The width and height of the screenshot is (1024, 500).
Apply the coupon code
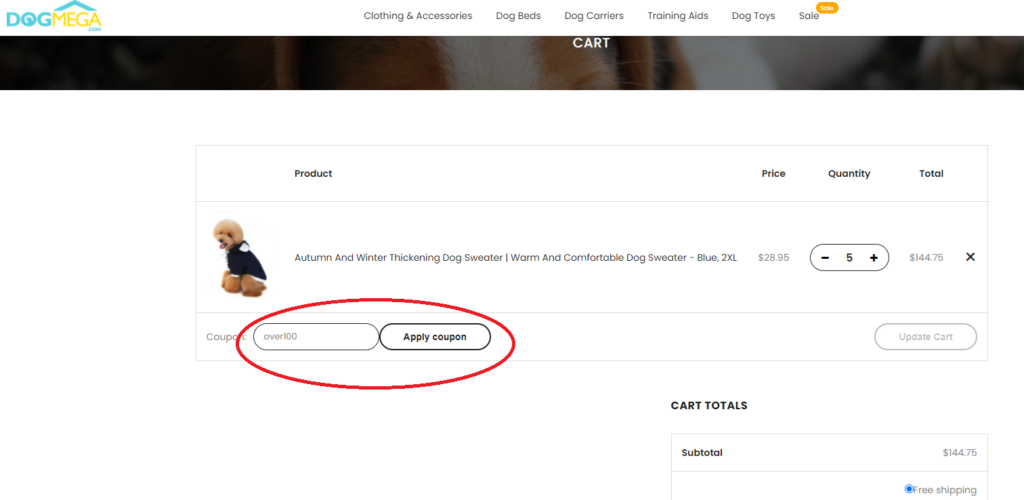tap(435, 337)
